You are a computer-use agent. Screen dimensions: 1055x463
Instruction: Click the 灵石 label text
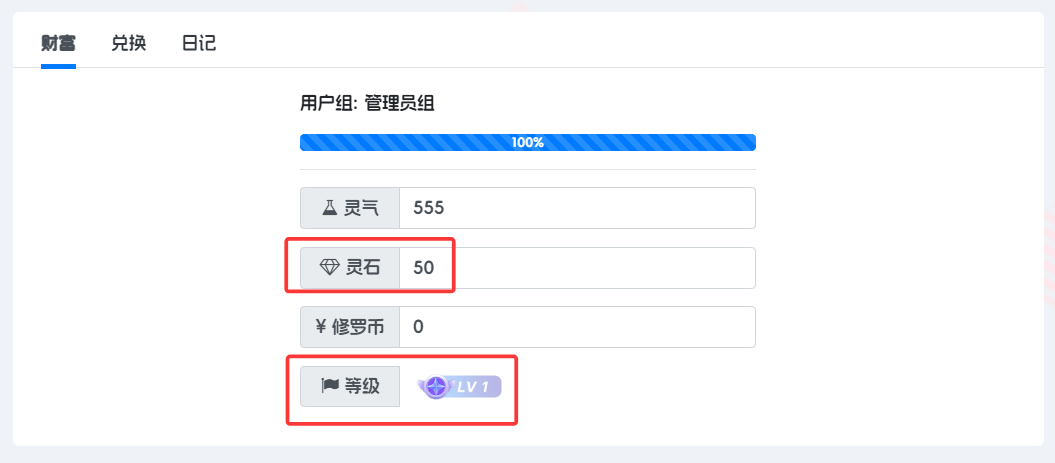(x=363, y=268)
